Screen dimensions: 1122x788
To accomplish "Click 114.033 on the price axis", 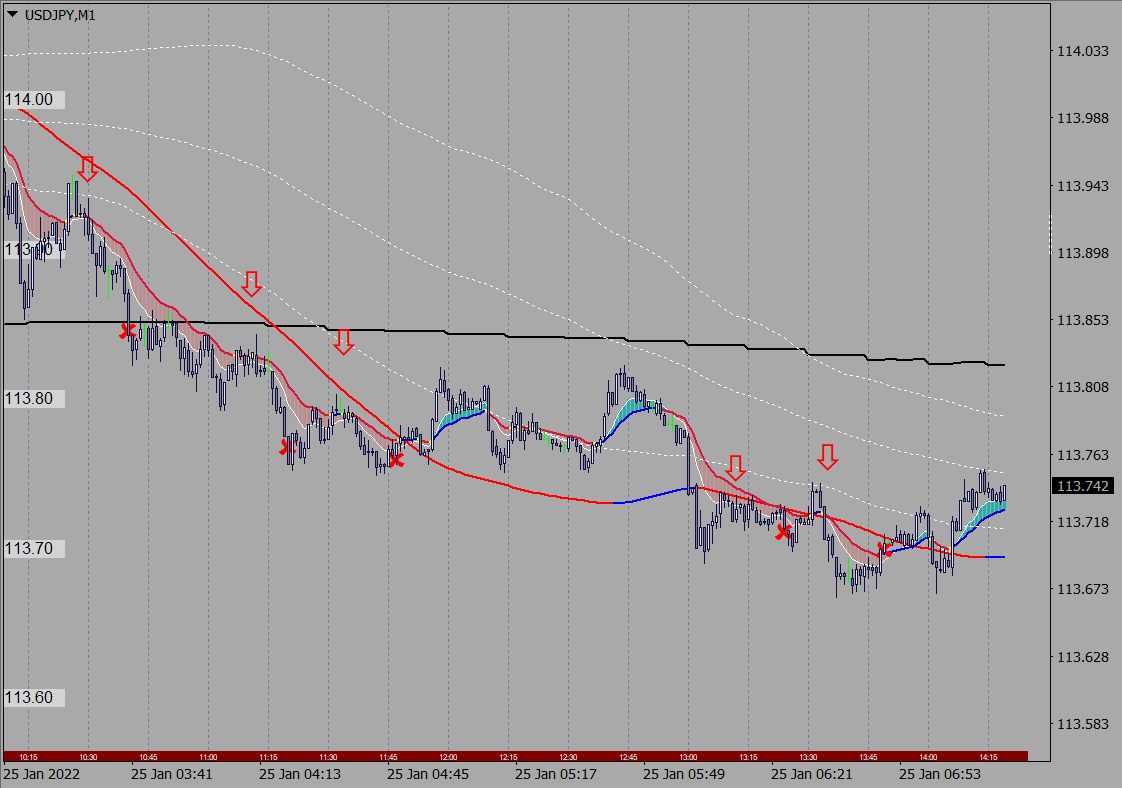I will (1083, 51).
